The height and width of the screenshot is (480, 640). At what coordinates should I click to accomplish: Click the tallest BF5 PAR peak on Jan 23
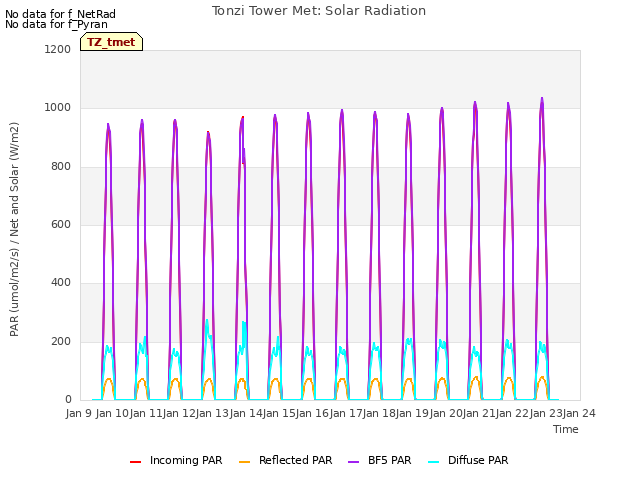pos(542,99)
